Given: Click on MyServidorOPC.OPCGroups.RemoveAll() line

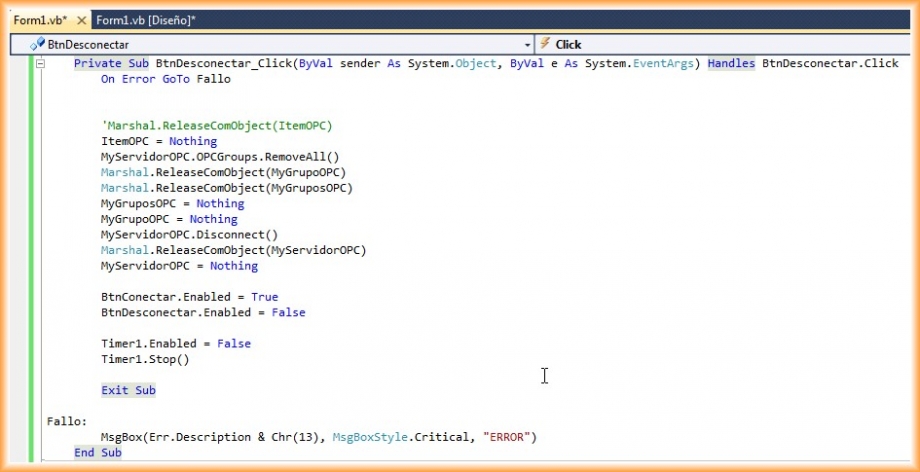Looking at the screenshot, I should [x=220, y=157].
